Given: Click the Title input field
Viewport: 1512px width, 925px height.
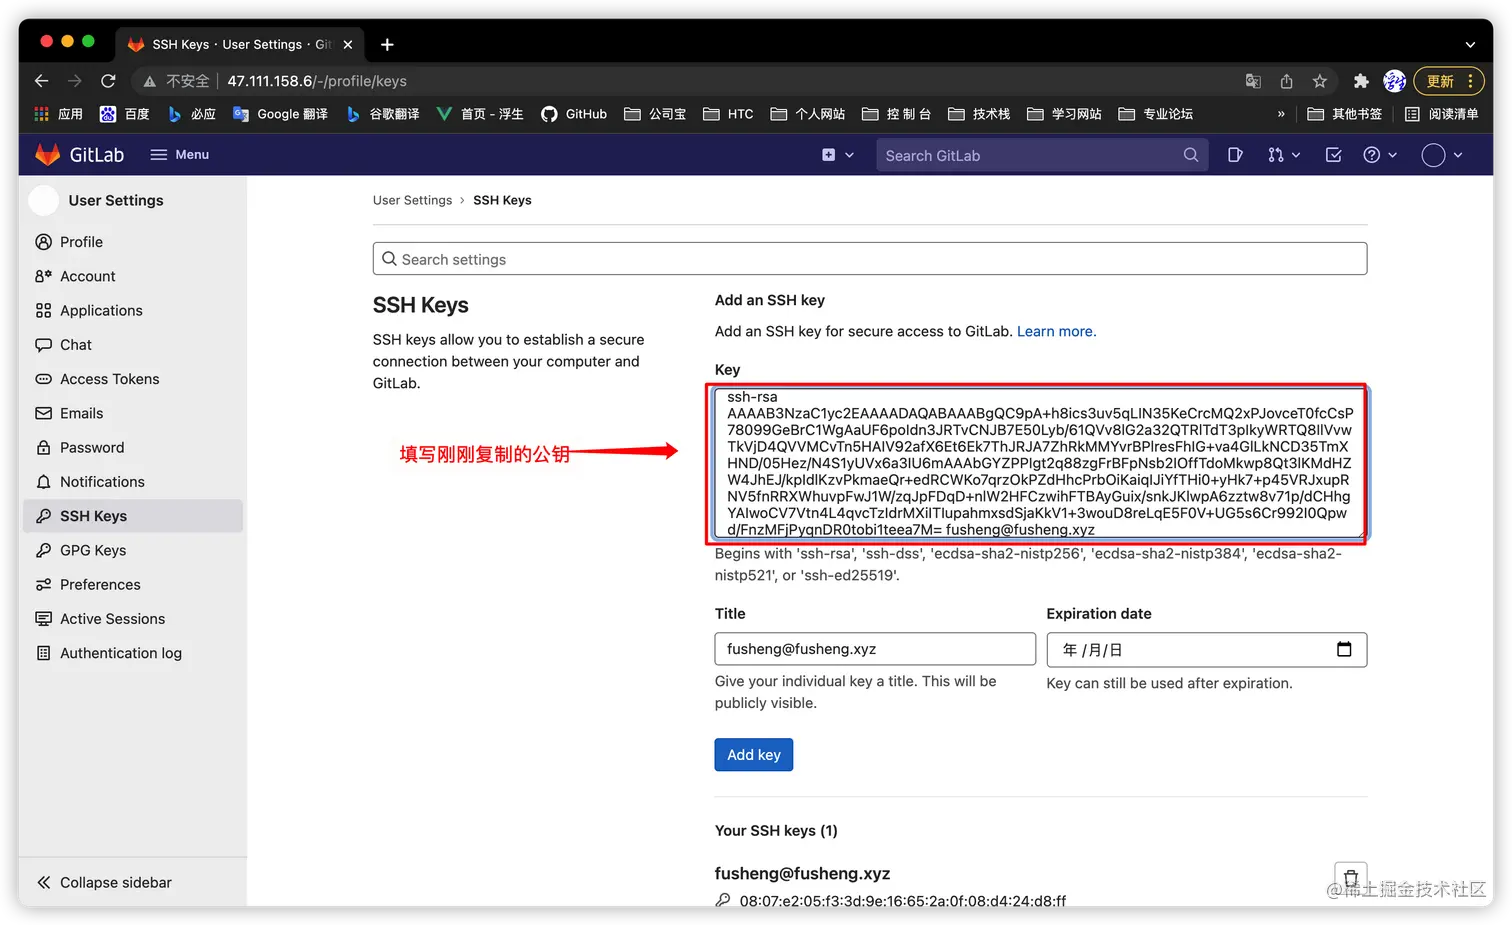Looking at the screenshot, I should (875, 649).
